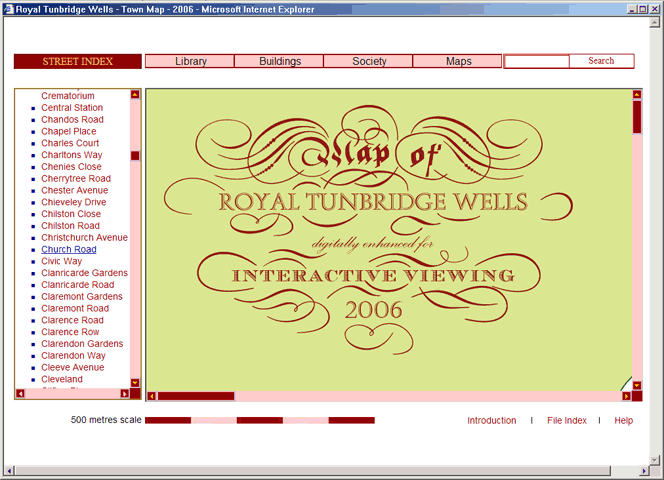Click the street list scroll-right arrow

point(124,394)
